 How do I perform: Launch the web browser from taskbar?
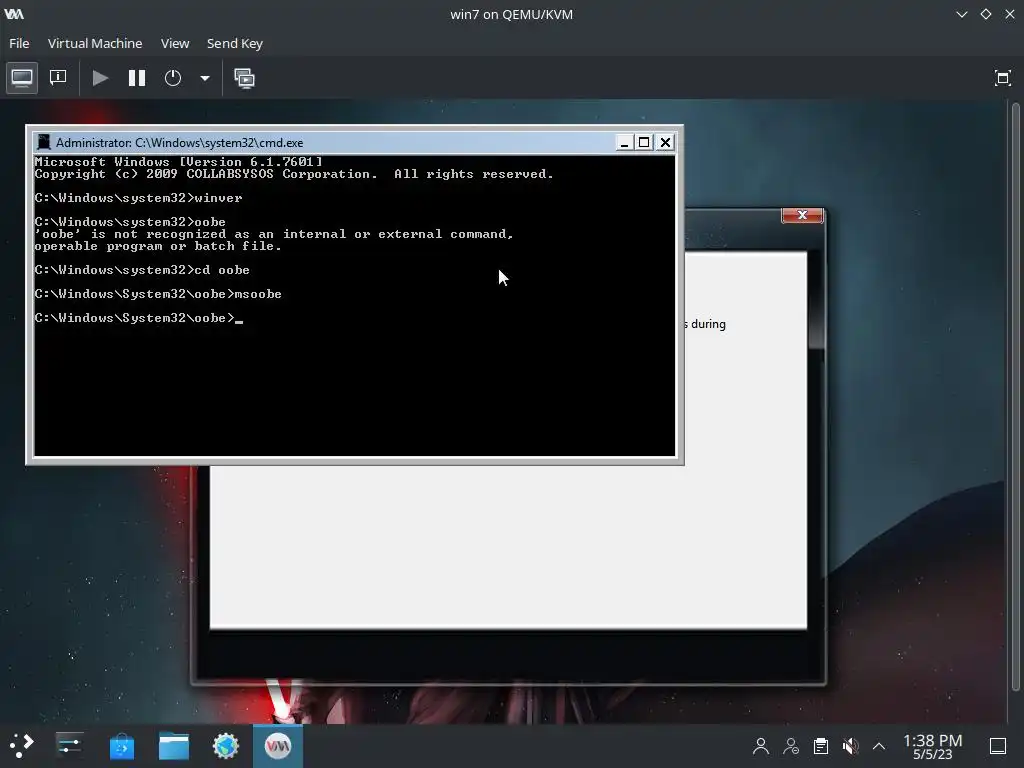click(226, 746)
